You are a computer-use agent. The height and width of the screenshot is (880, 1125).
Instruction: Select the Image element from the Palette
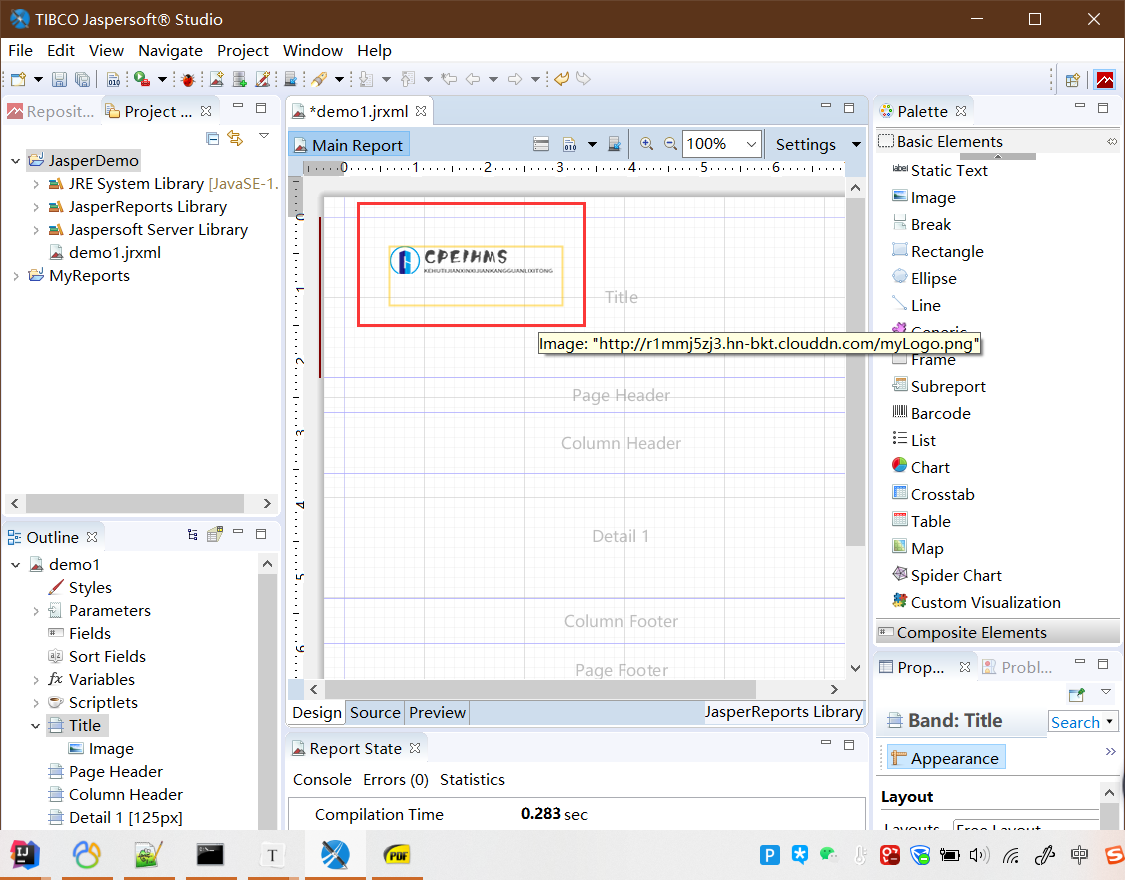(x=934, y=197)
